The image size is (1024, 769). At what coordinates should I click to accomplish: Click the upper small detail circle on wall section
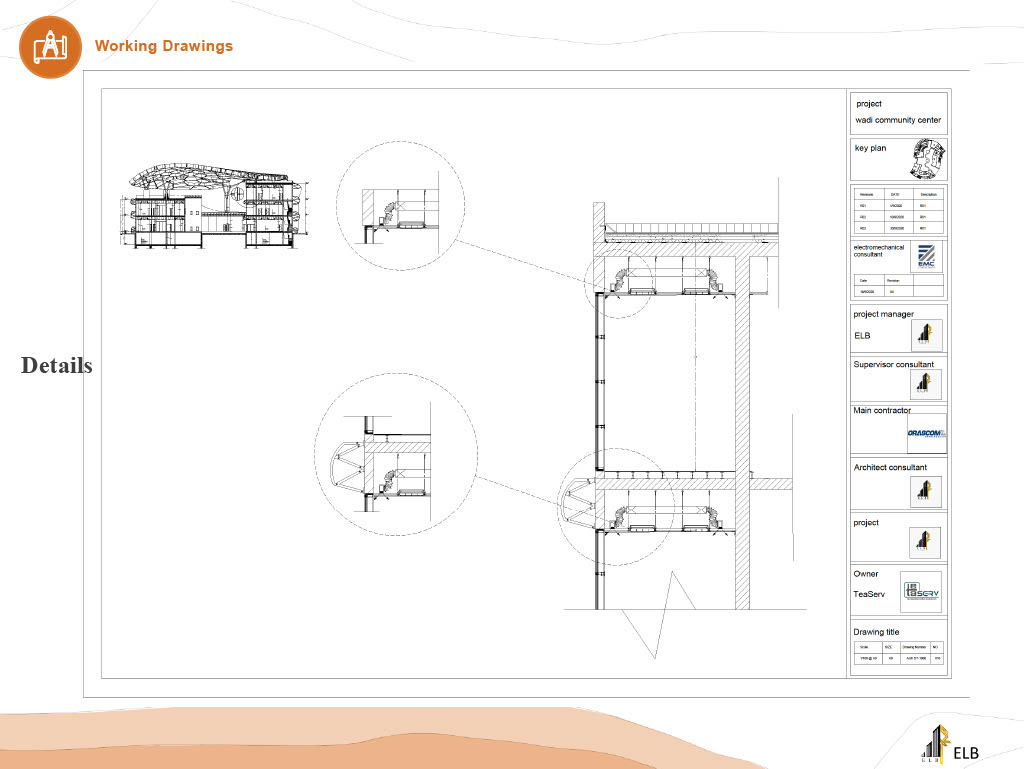[620, 283]
